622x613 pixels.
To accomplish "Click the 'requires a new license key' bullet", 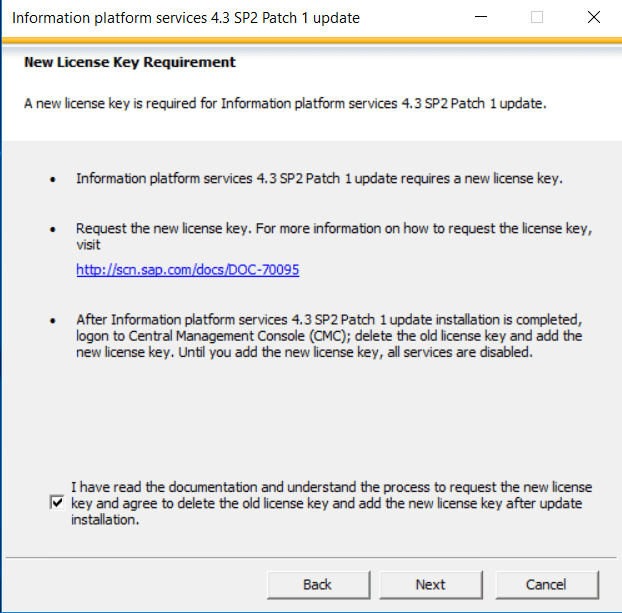I will [x=319, y=179].
